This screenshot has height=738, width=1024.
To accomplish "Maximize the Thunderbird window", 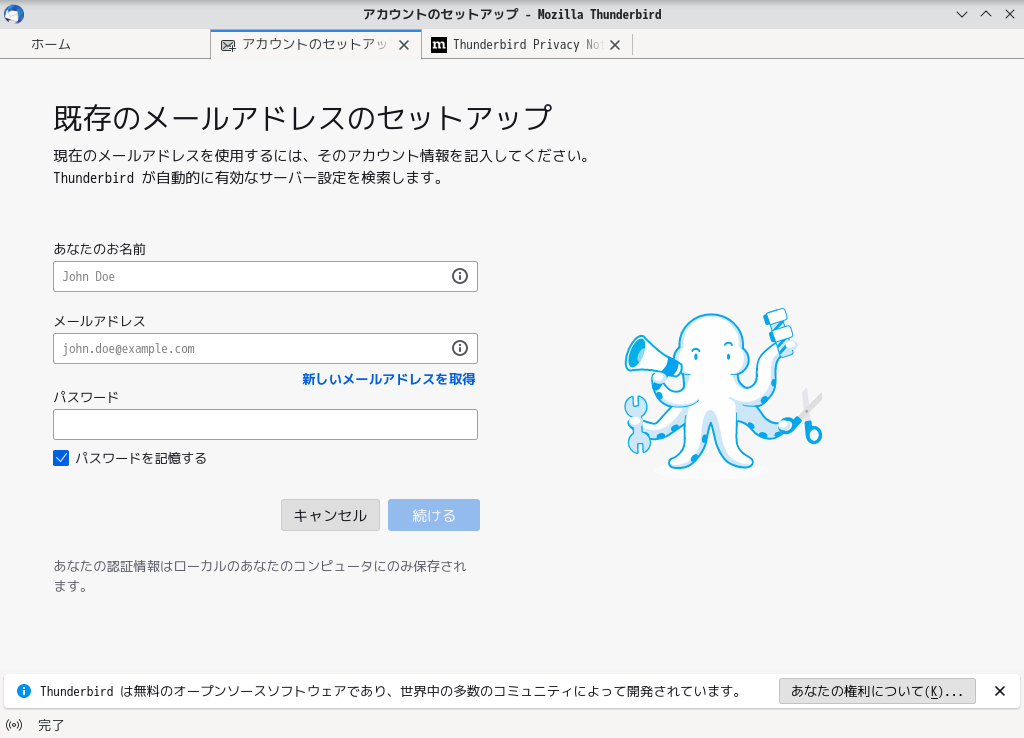I will tap(985, 14).
